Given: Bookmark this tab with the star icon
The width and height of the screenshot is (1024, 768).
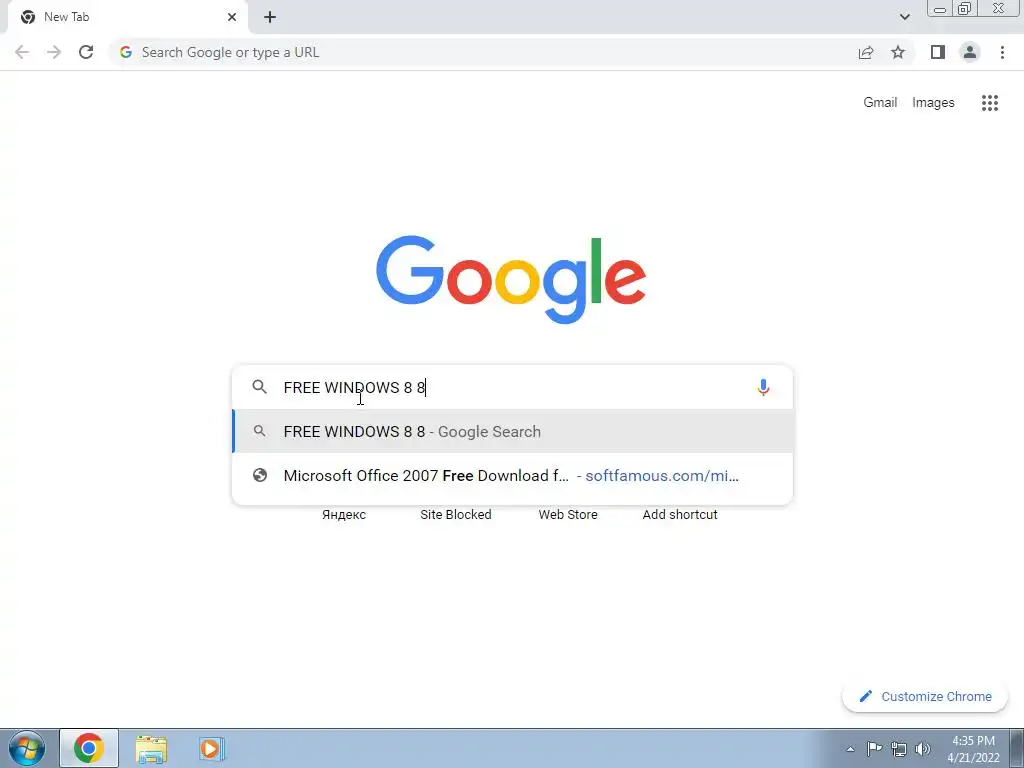Looking at the screenshot, I should pyautogui.click(x=898, y=52).
